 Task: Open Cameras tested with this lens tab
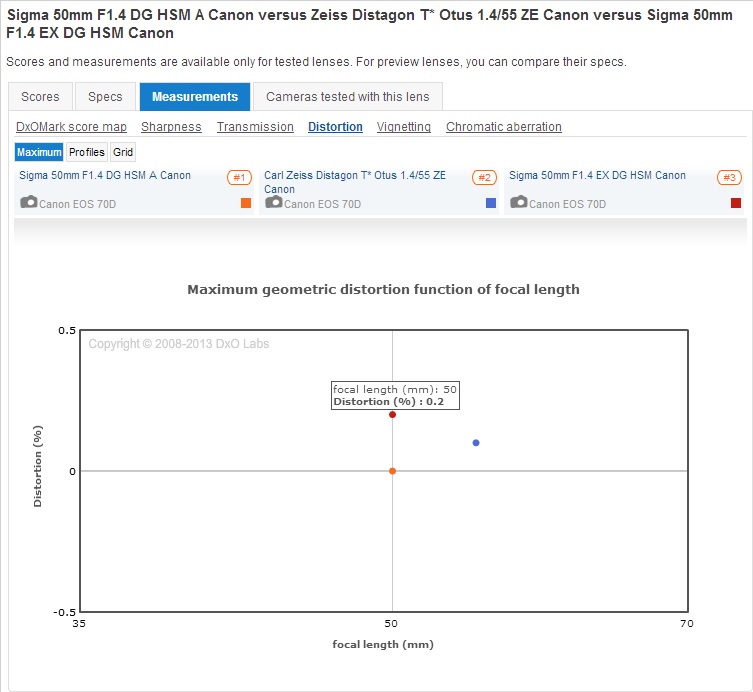(x=347, y=97)
